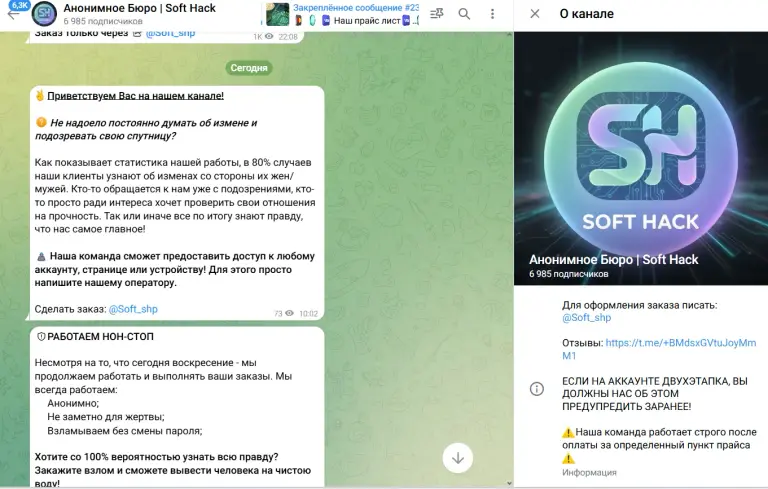Open the Отзывы t.me invite link
This screenshot has height=489, width=768.
click(x=659, y=349)
